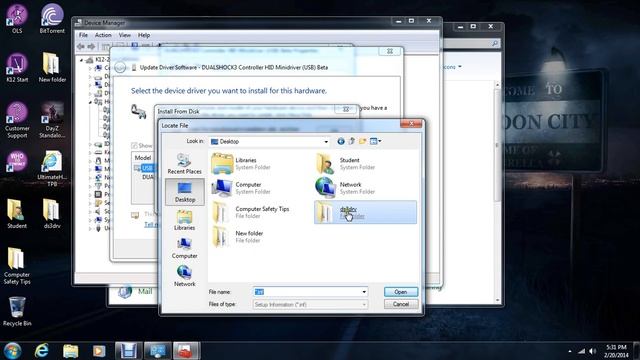Image resolution: width=640 pixels, height=360 pixels.
Task: Open Help menu in Device Manager
Action: pyautogui.click(x=144, y=35)
